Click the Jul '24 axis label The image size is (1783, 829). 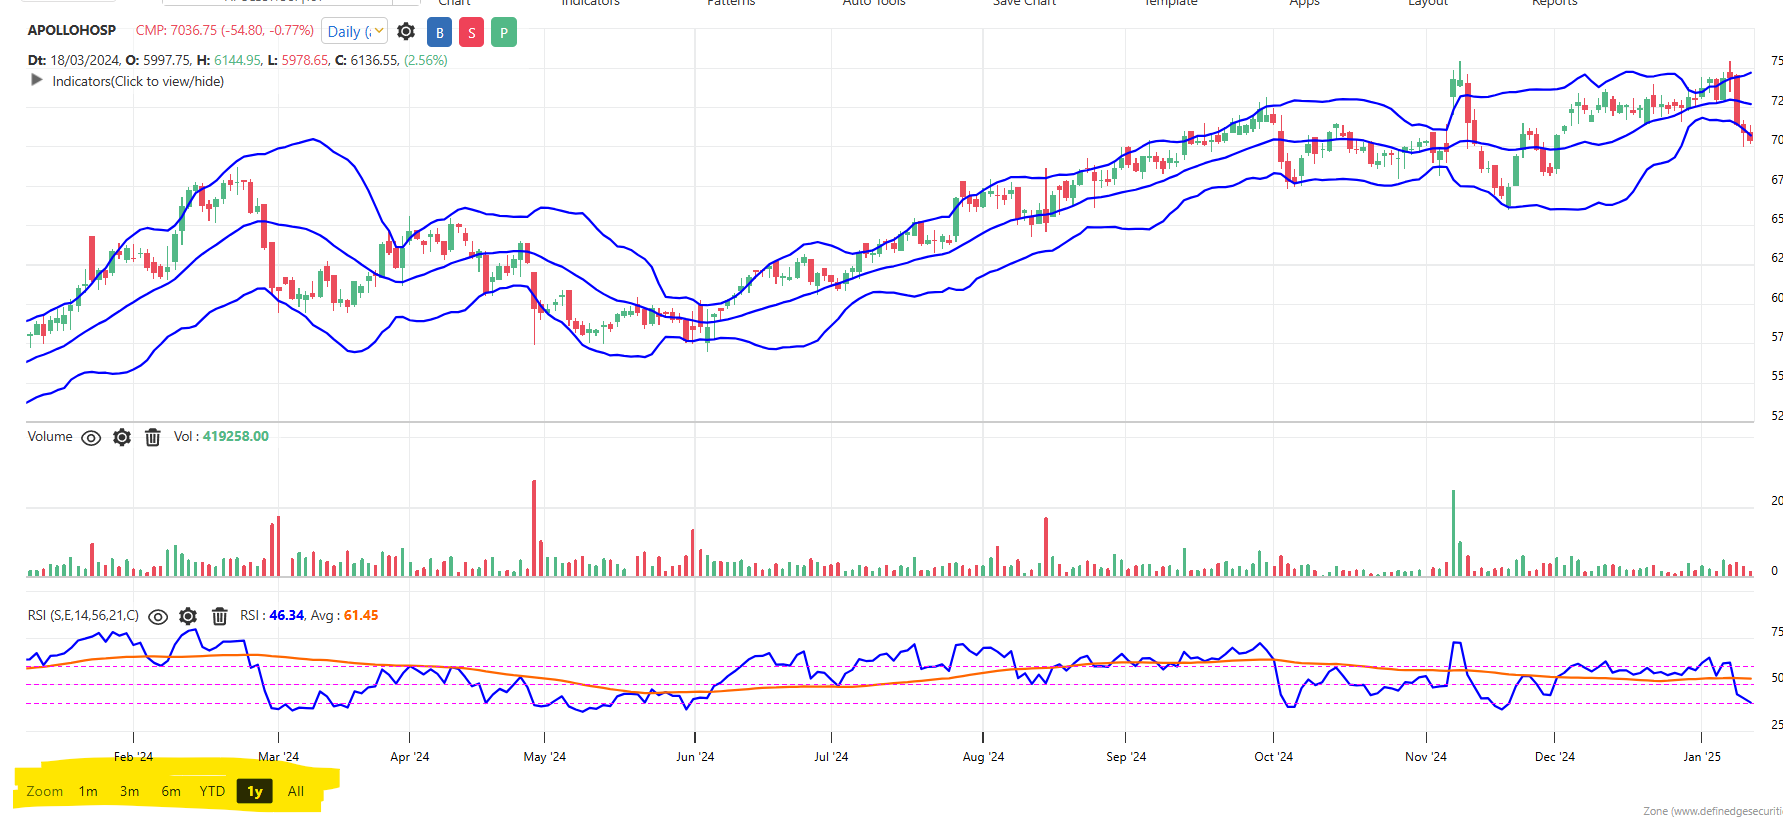831,757
